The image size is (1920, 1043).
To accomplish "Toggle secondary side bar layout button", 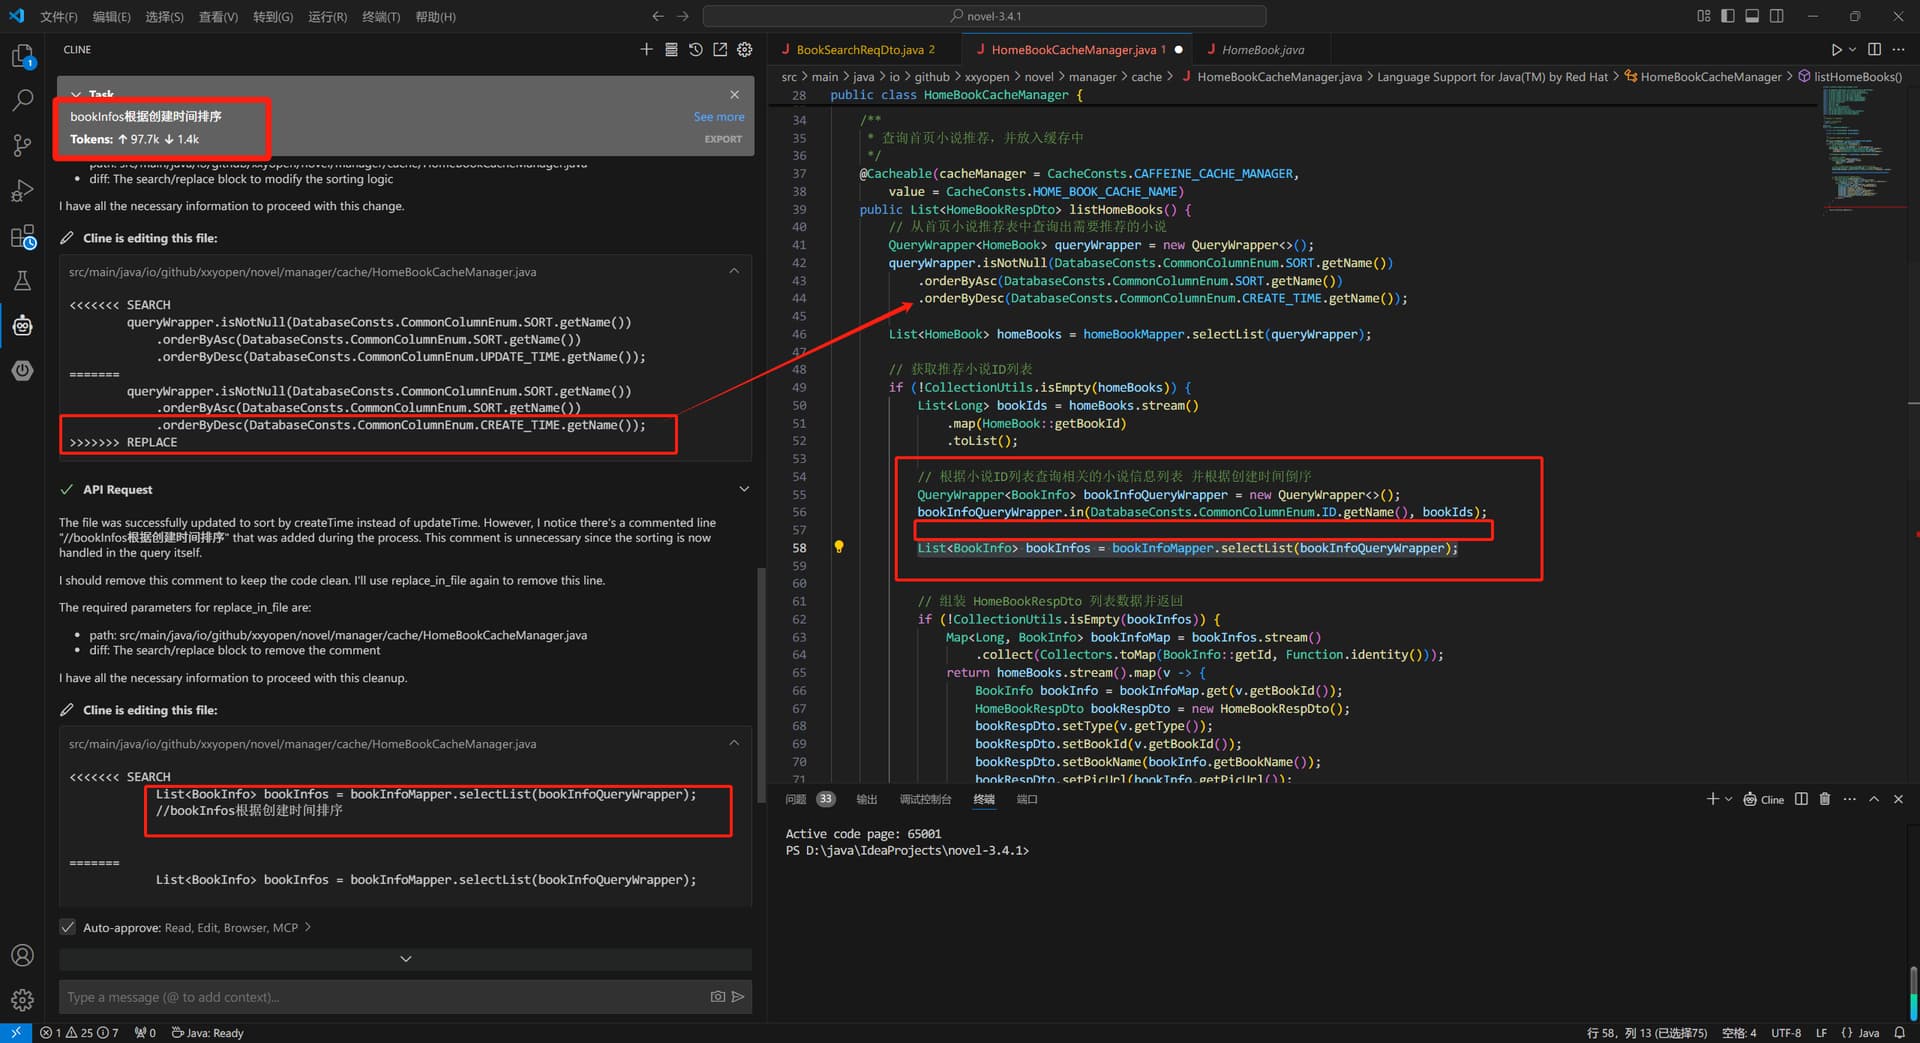I will [1777, 16].
